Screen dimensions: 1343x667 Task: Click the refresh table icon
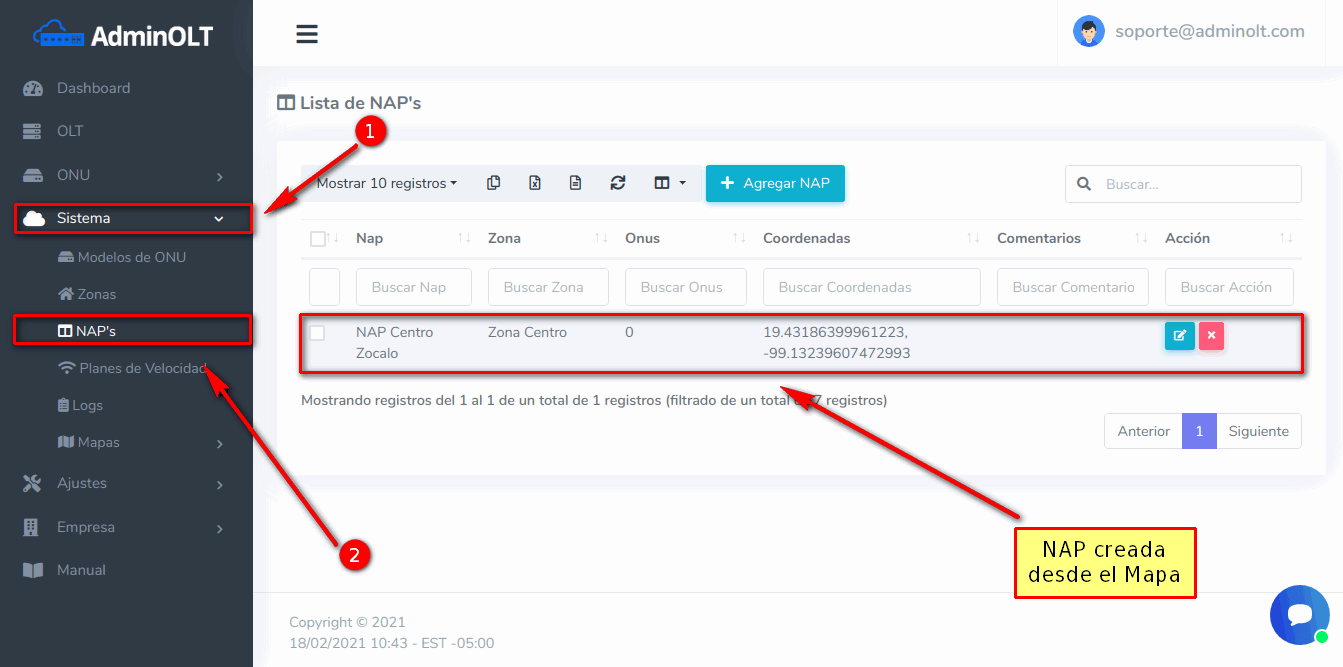click(x=618, y=183)
